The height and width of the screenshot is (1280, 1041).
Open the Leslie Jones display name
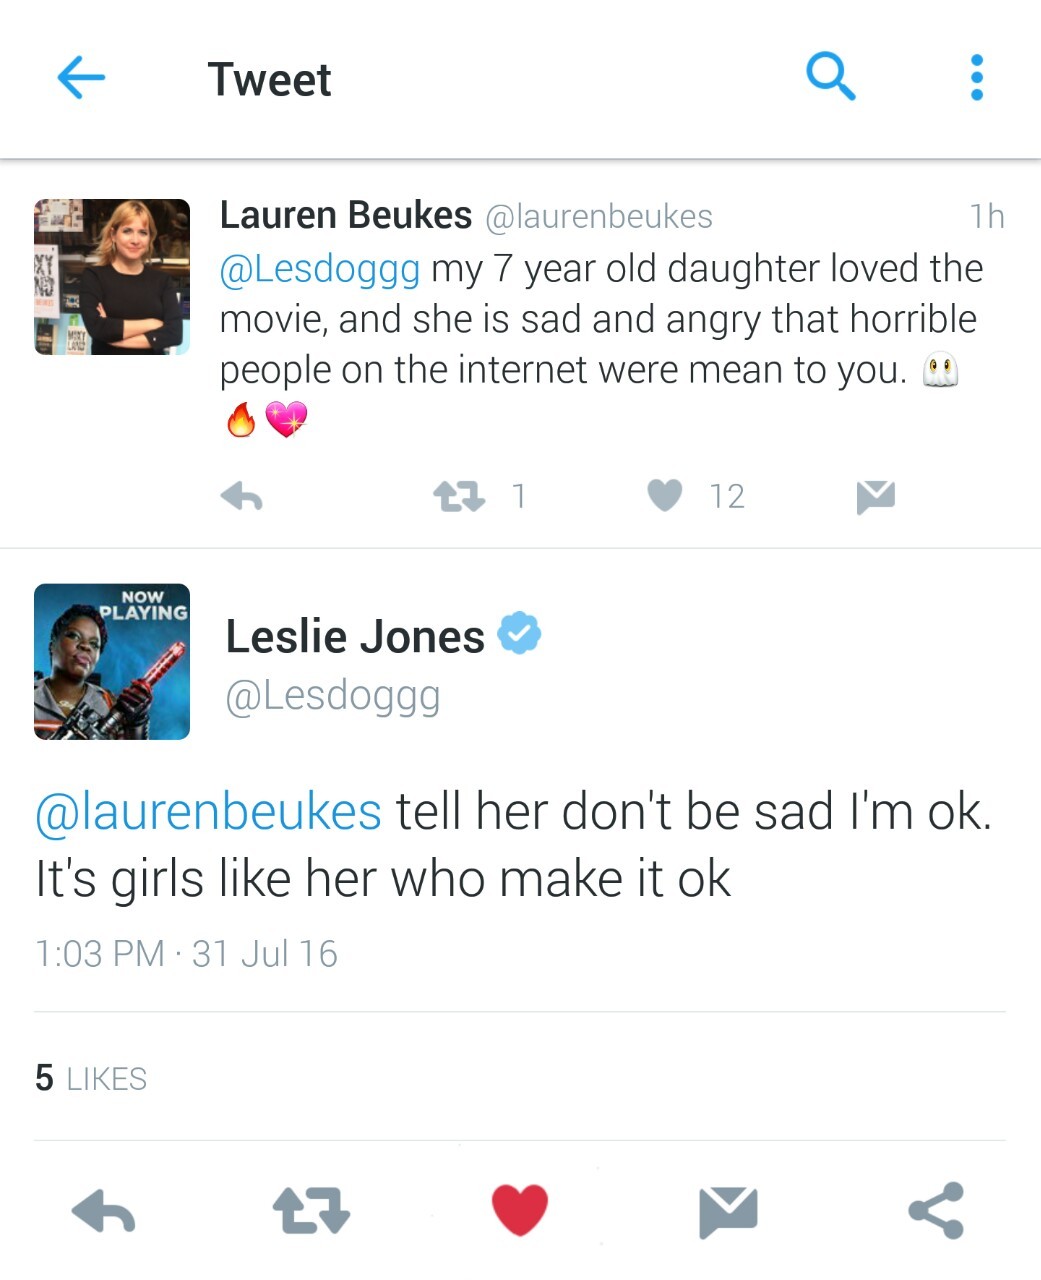(x=355, y=637)
